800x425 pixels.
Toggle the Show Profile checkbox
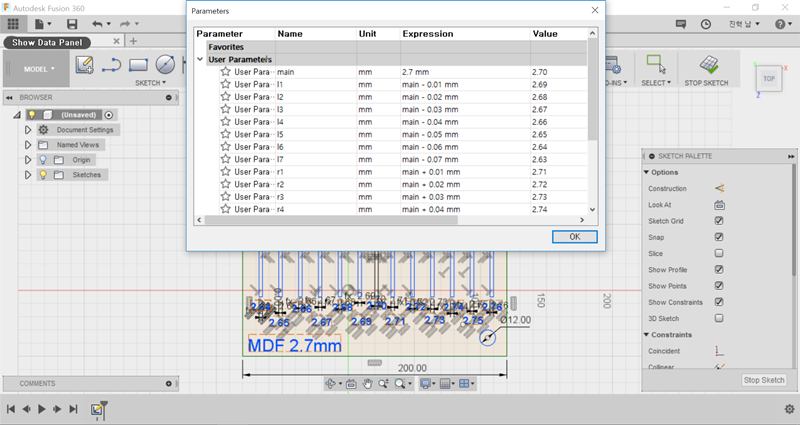coord(719,270)
